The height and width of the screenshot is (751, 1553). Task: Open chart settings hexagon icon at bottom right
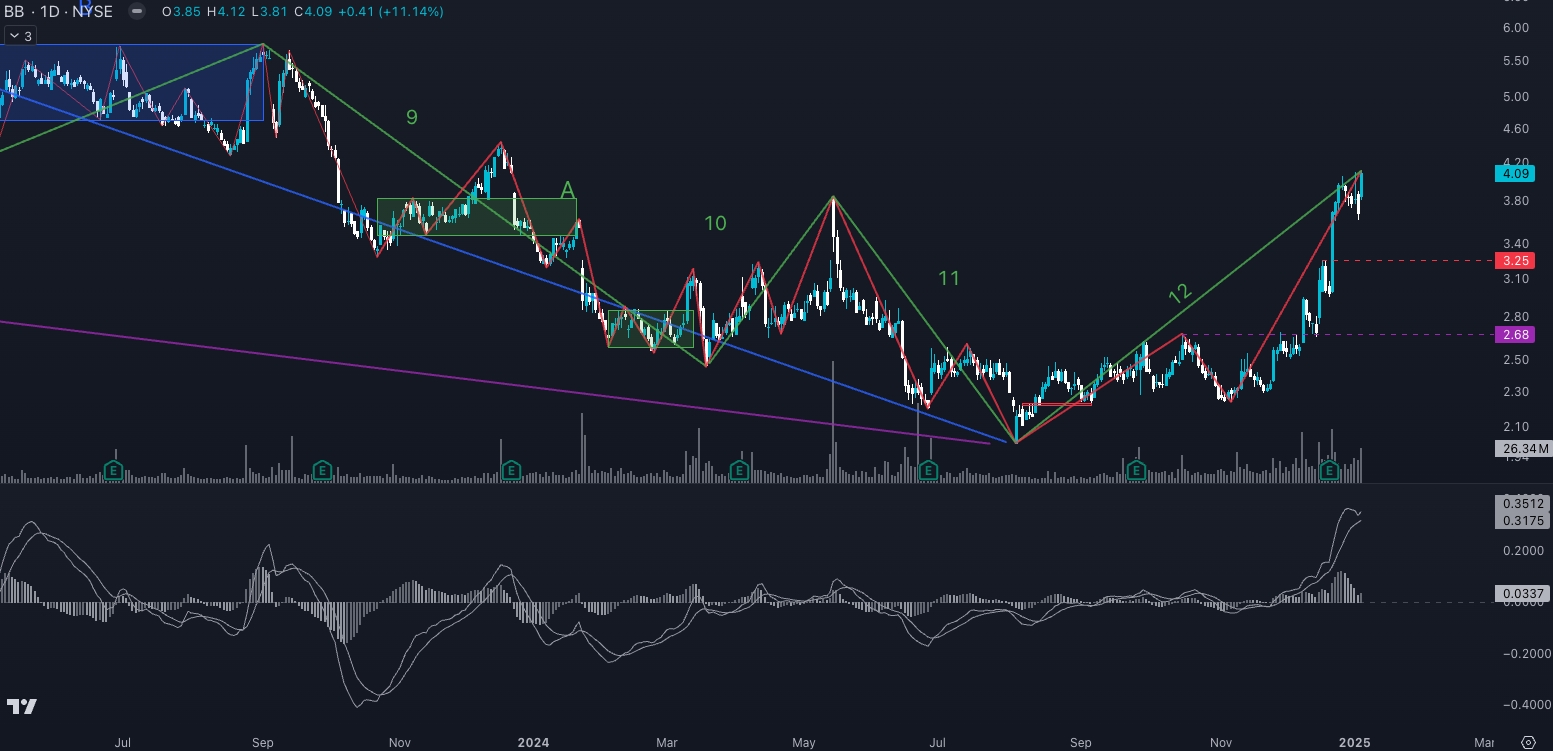(x=1527, y=742)
